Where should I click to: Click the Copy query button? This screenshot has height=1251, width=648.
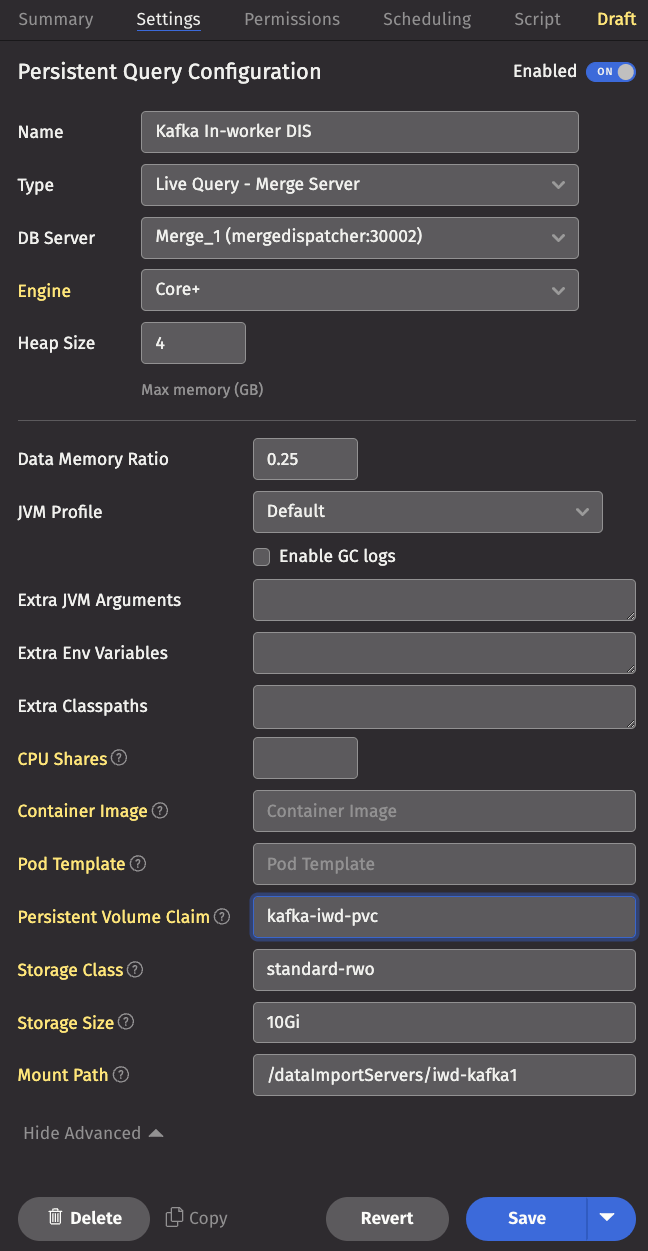coord(196,1218)
